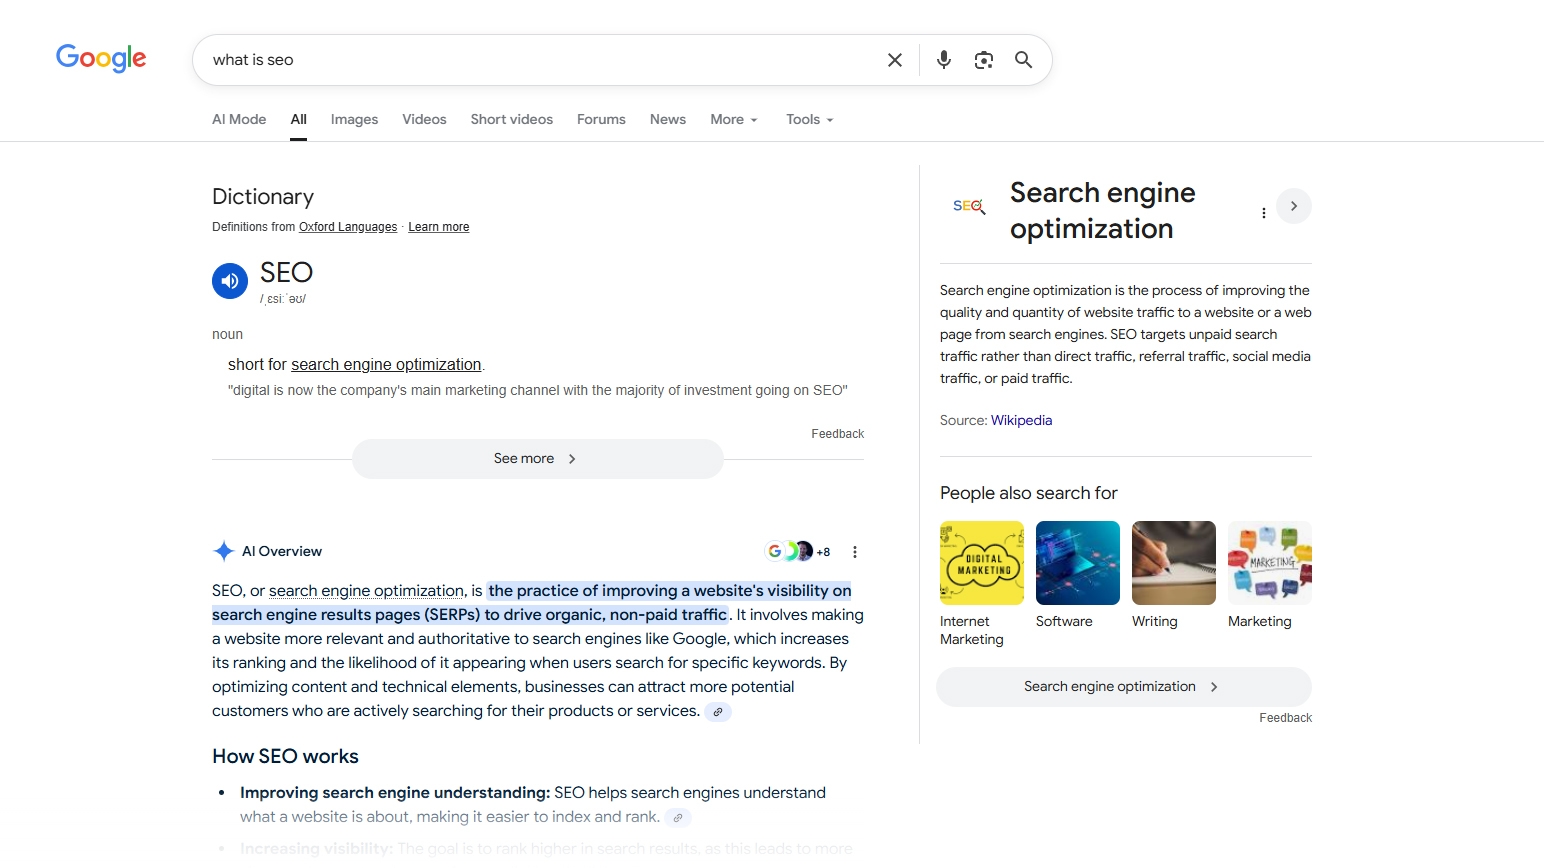
Task: Open the three-dot menu on the knowledge panel
Action: coord(1263,213)
